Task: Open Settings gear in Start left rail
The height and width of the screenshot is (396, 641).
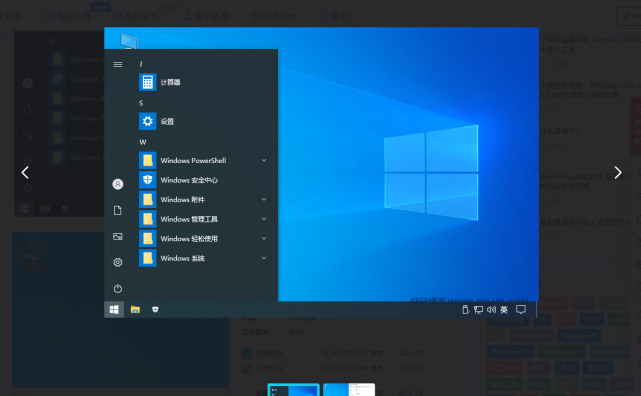Action: coord(118,262)
